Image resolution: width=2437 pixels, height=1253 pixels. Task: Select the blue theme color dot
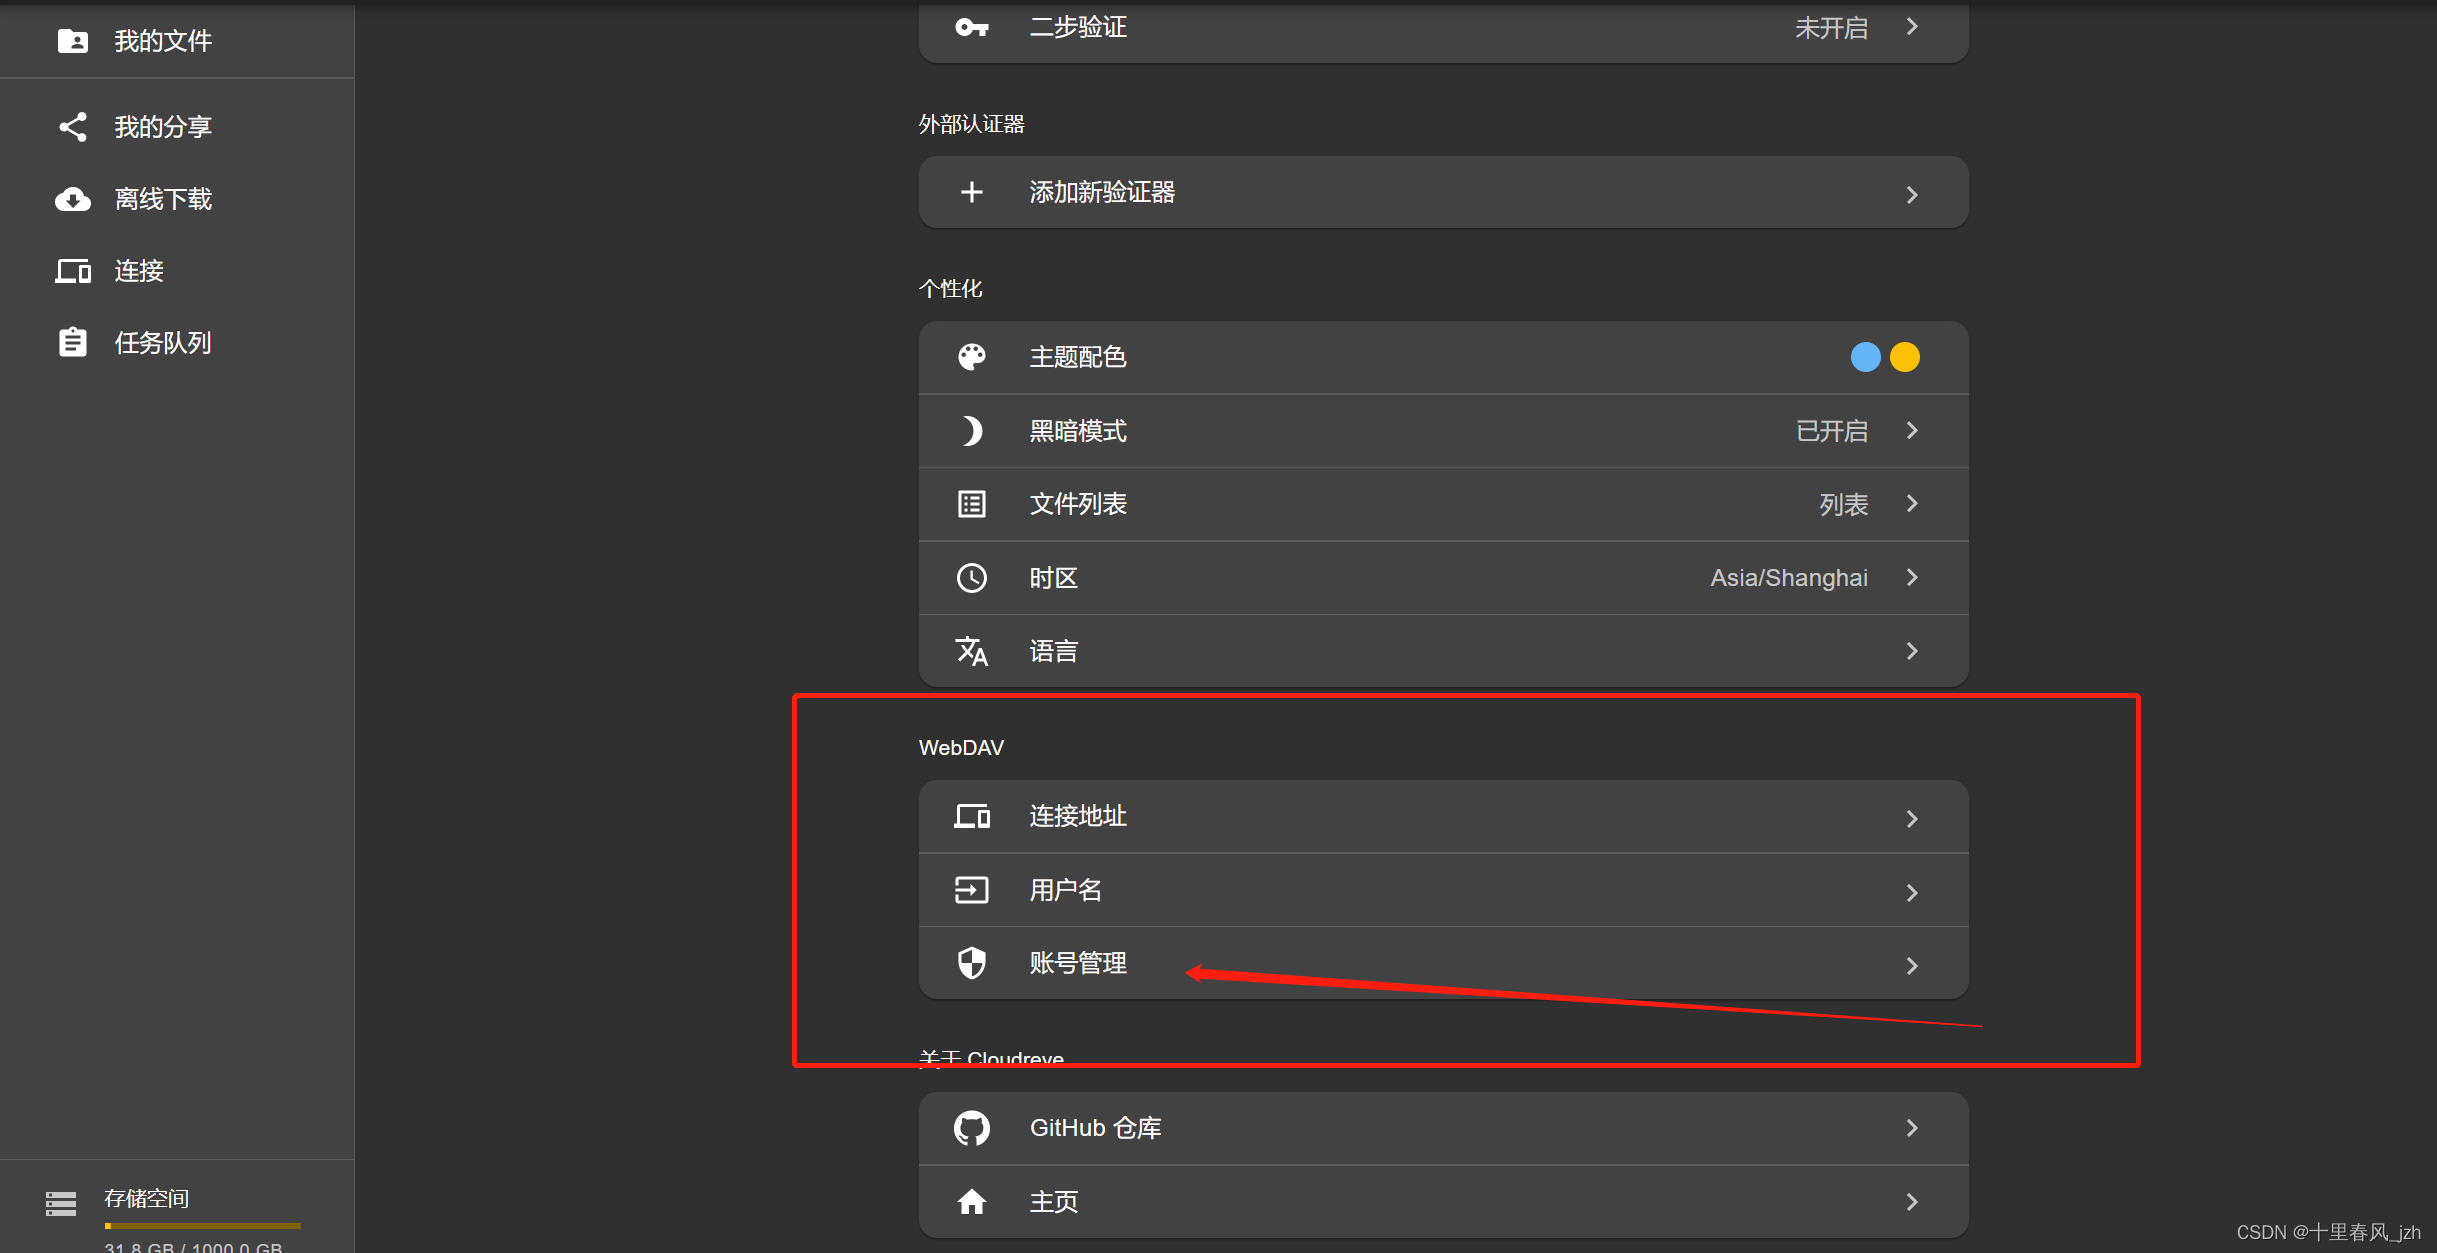point(1865,357)
